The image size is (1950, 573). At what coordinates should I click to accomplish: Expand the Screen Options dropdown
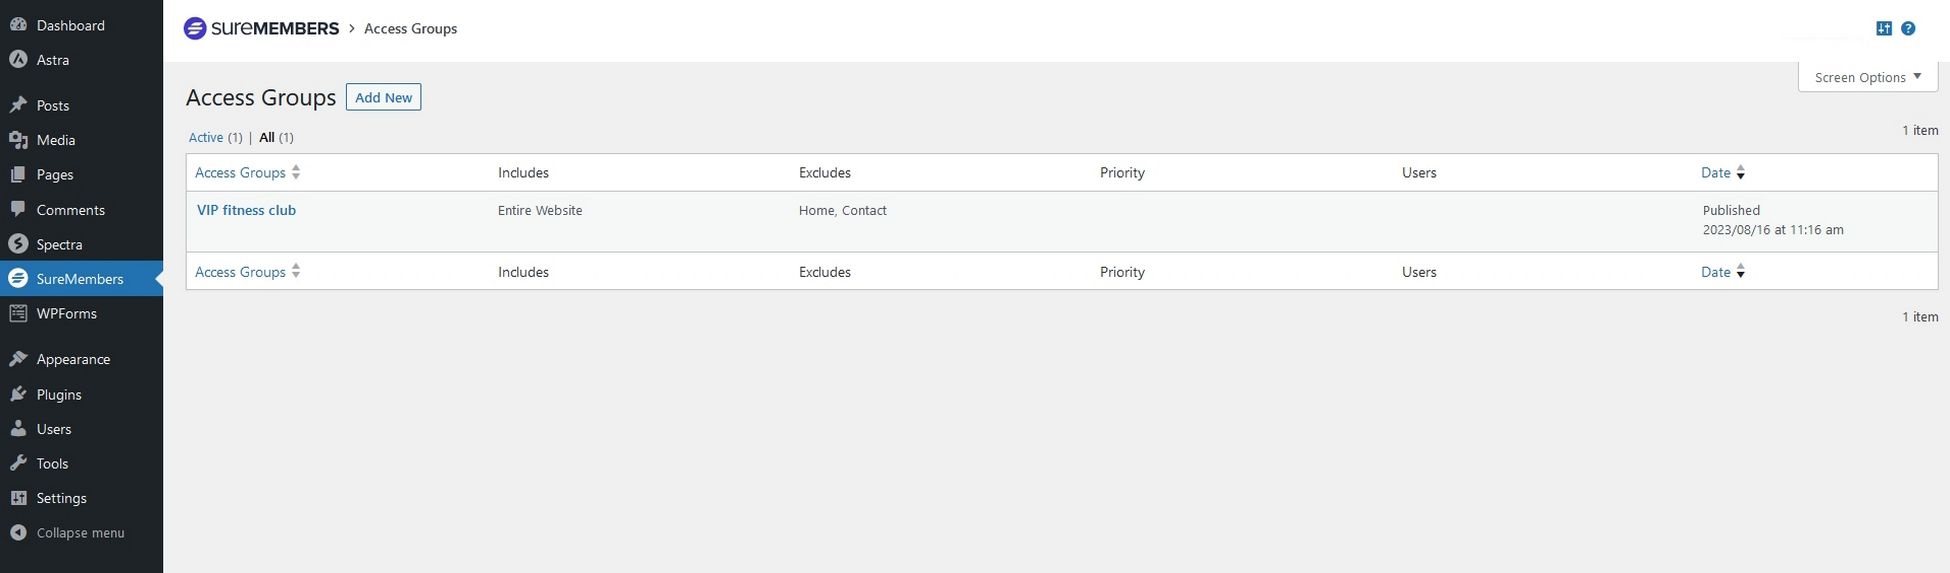tap(1867, 77)
